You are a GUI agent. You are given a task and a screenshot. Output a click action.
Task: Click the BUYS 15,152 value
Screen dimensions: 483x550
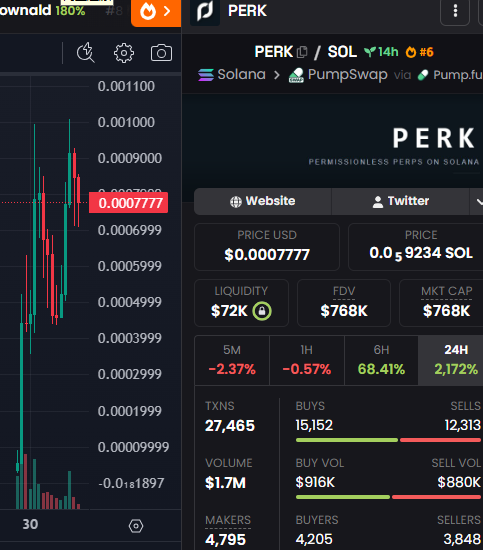coord(314,425)
